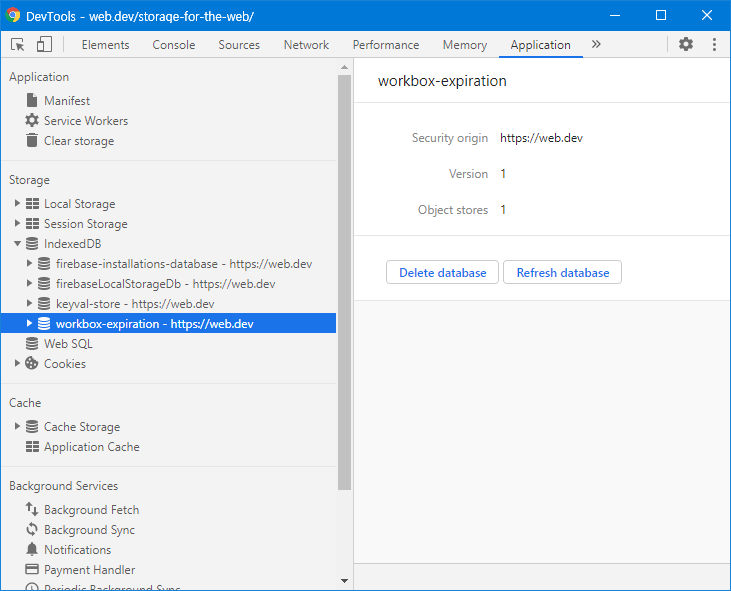Viewport: 731px width, 591px height.
Task: Click the firebase-installations-database icon
Action: (44, 263)
